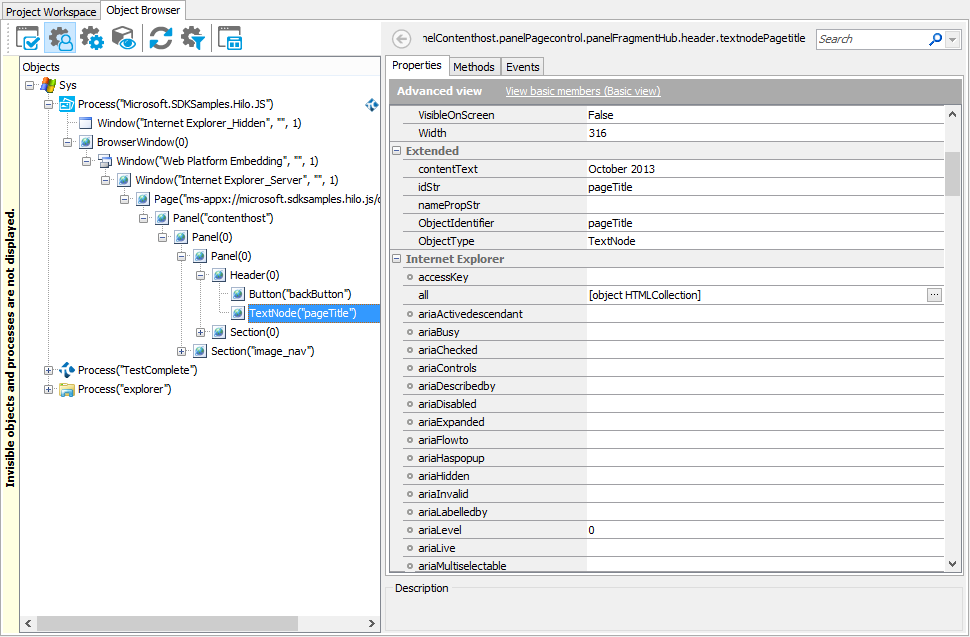This screenshot has width=970, height=637.
Task: Click the window with checkmark toolbar icon
Action: click(x=28, y=39)
